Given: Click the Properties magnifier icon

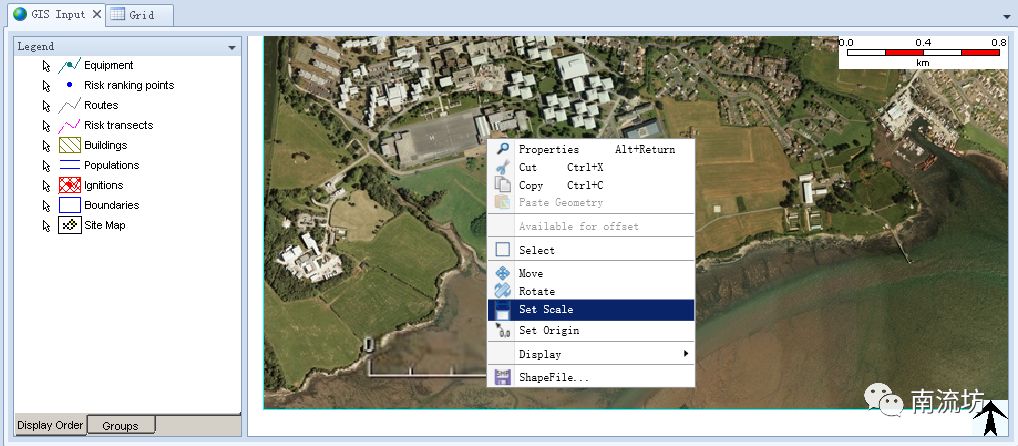Looking at the screenshot, I should click(503, 149).
